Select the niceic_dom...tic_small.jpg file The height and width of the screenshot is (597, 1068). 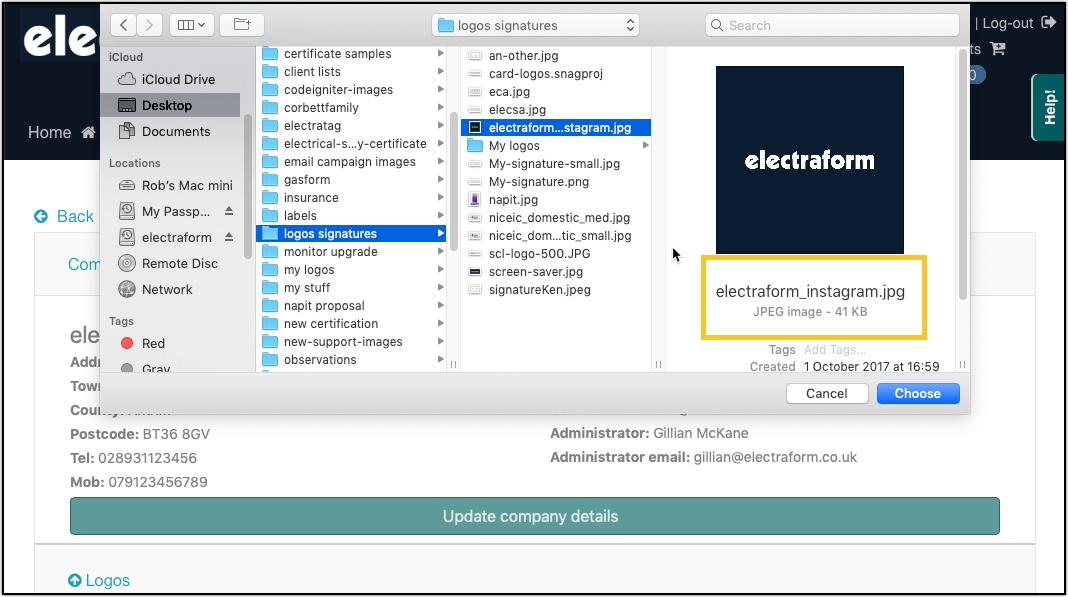[556, 236]
